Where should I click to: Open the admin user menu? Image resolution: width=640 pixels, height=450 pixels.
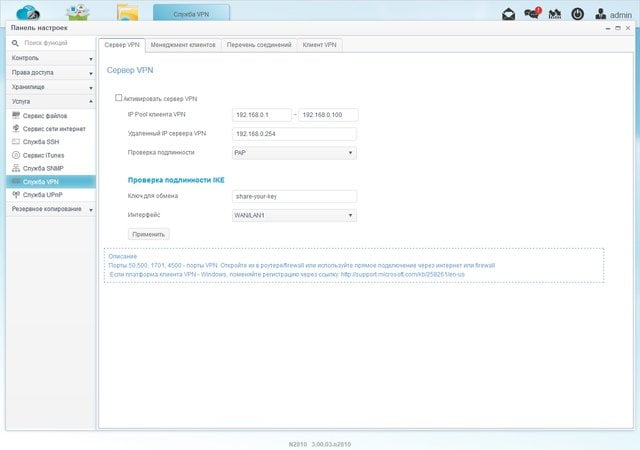click(613, 15)
